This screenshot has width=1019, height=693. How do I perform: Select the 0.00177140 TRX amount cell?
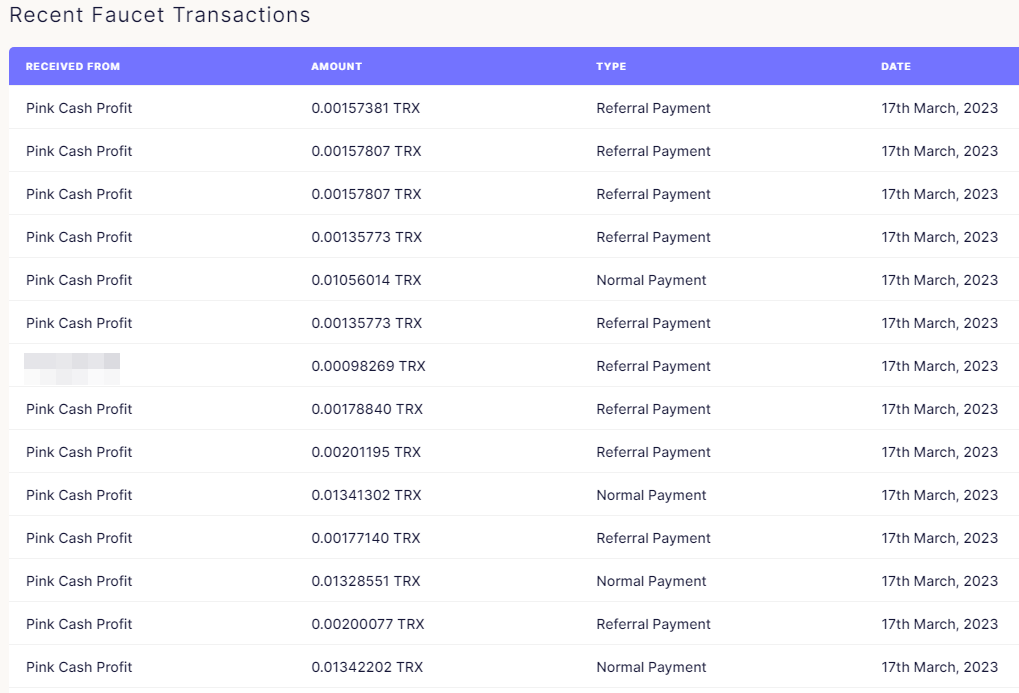(366, 538)
